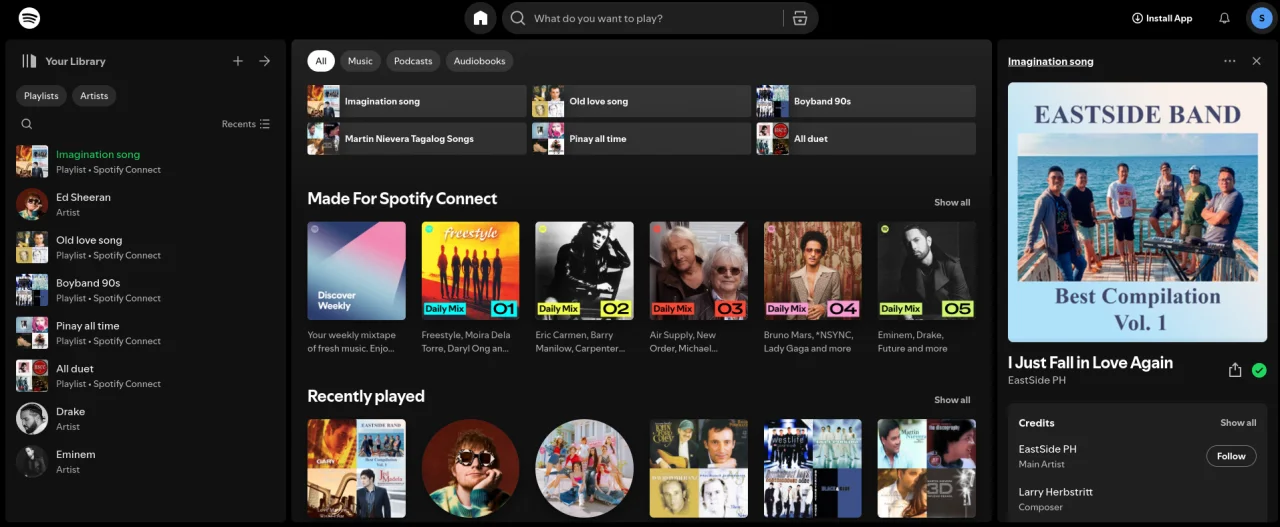
Task: Expand Your Library with arrow icon
Action: 265,61
